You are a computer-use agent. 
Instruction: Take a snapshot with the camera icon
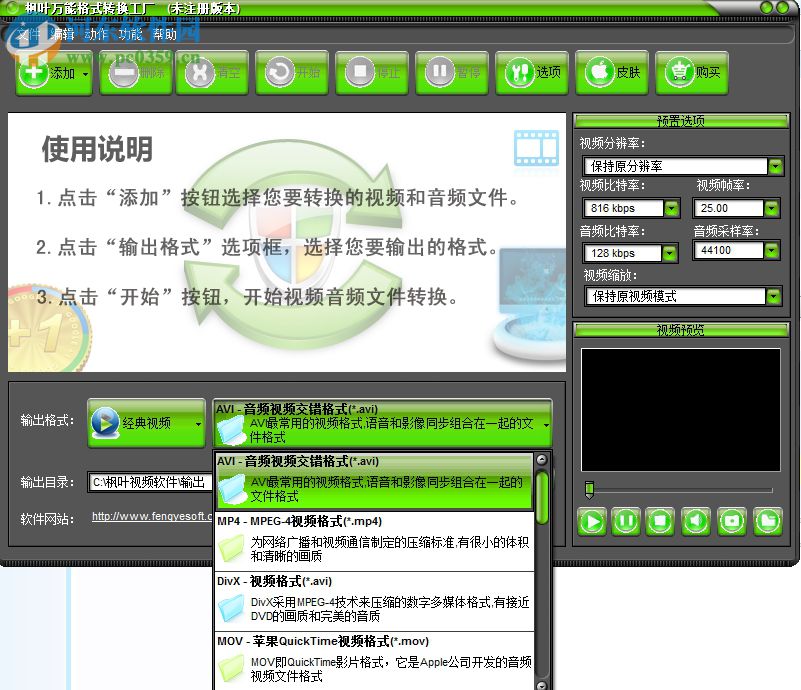[732, 522]
